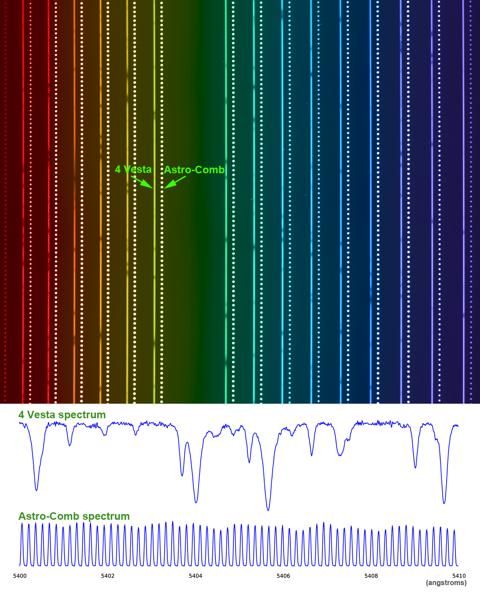This screenshot has width=480, height=592.
Task: Click the Vesta absorption dip near 5404
Action: pos(196,500)
